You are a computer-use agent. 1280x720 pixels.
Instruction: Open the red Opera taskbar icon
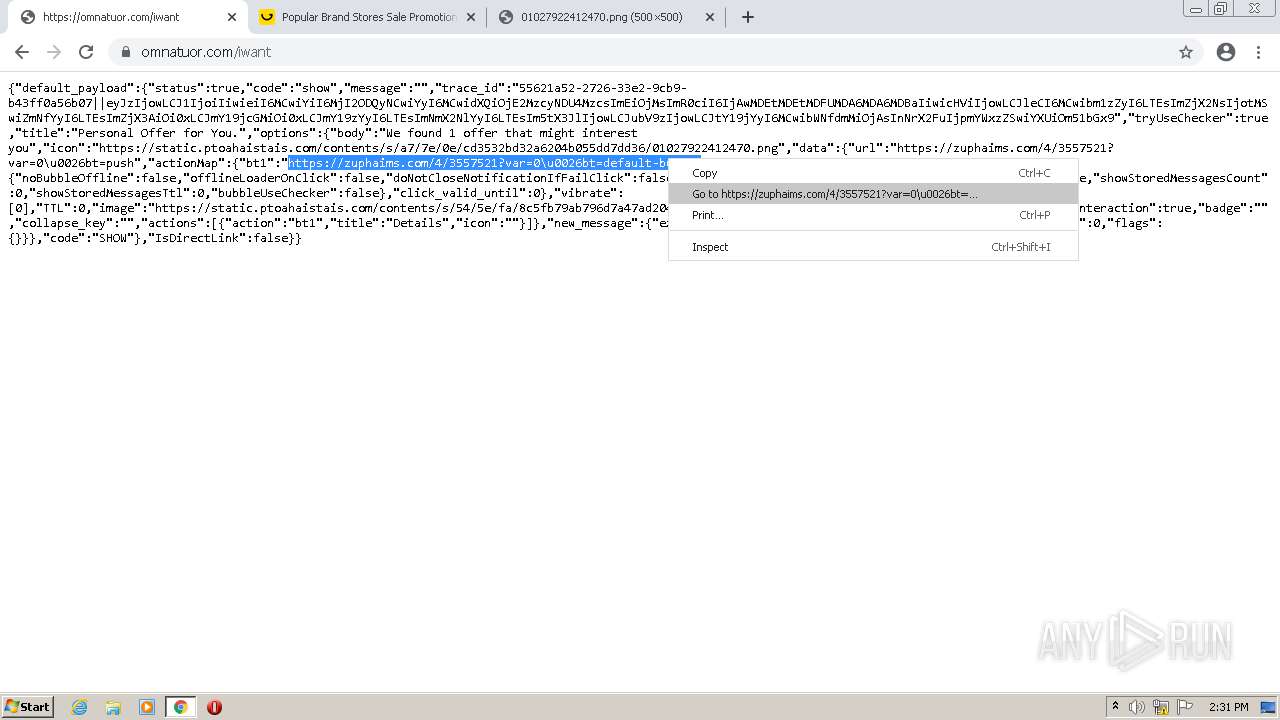click(214, 707)
